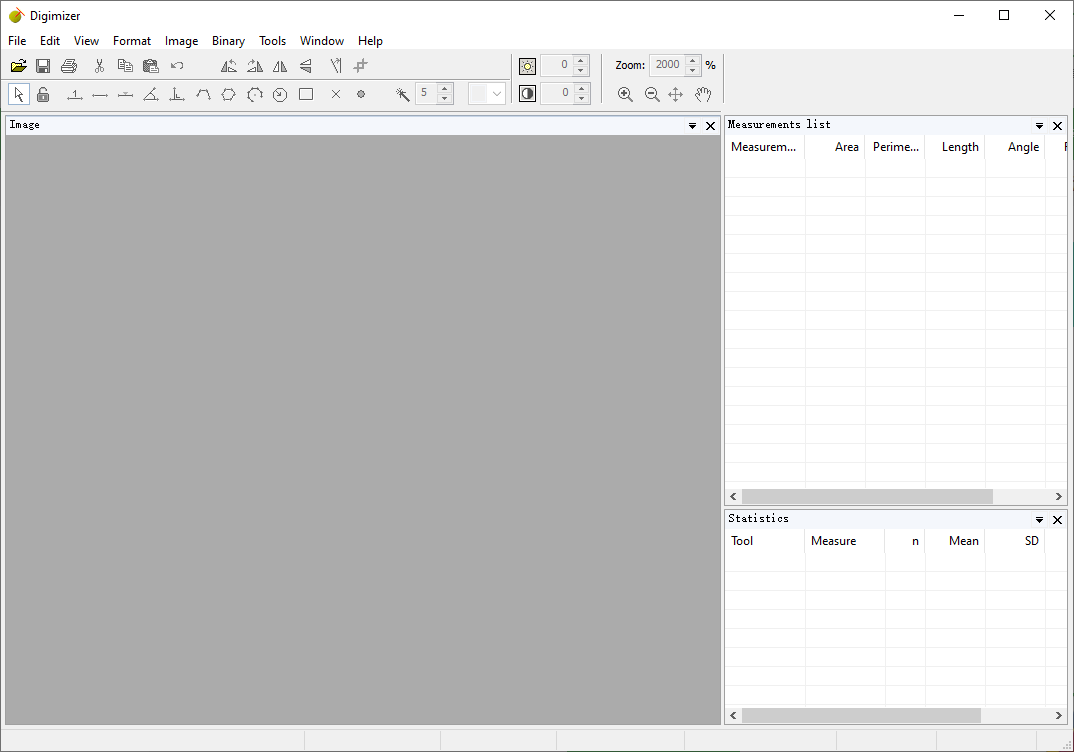Image resolution: width=1074 pixels, height=752 pixels.
Task: Rotate image left (counterclockwise) icon
Action: pyautogui.click(x=229, y=66)
